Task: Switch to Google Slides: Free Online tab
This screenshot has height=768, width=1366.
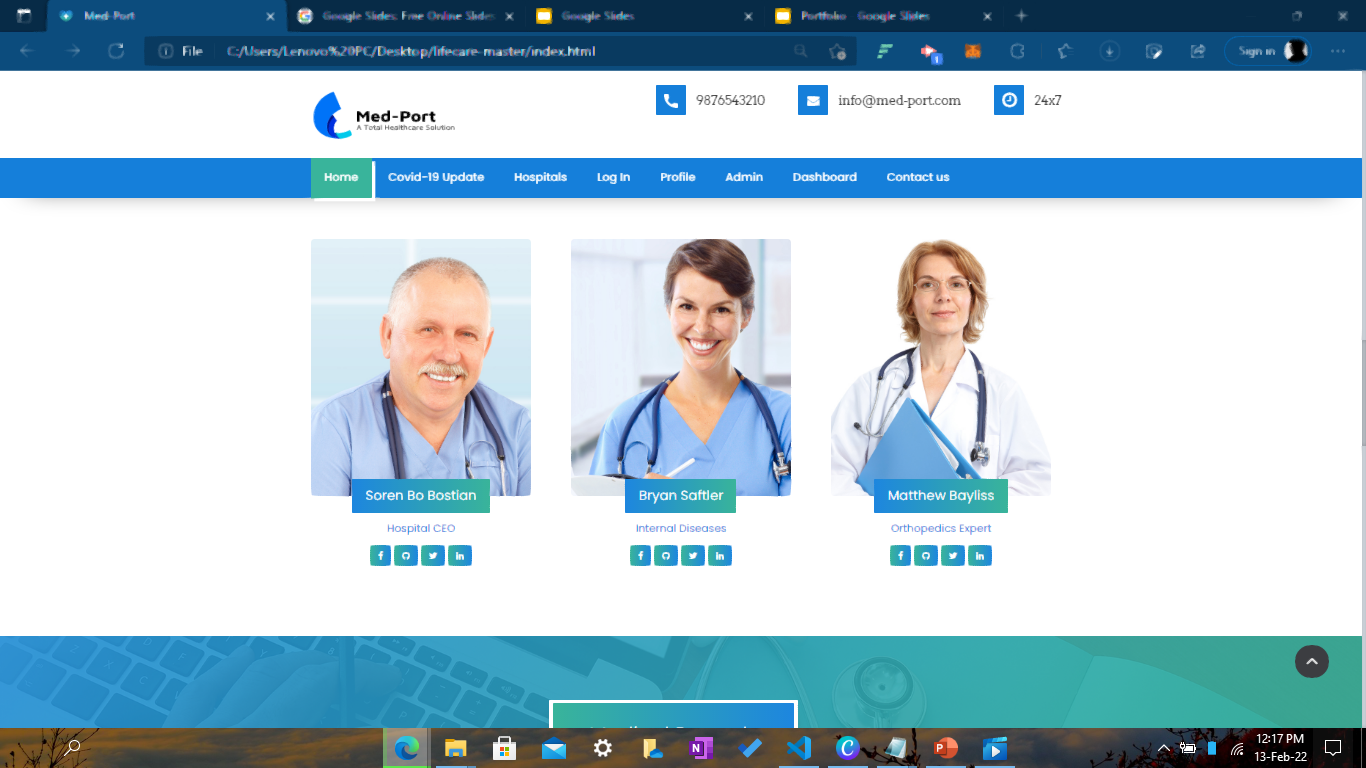Action: point(405,16)
